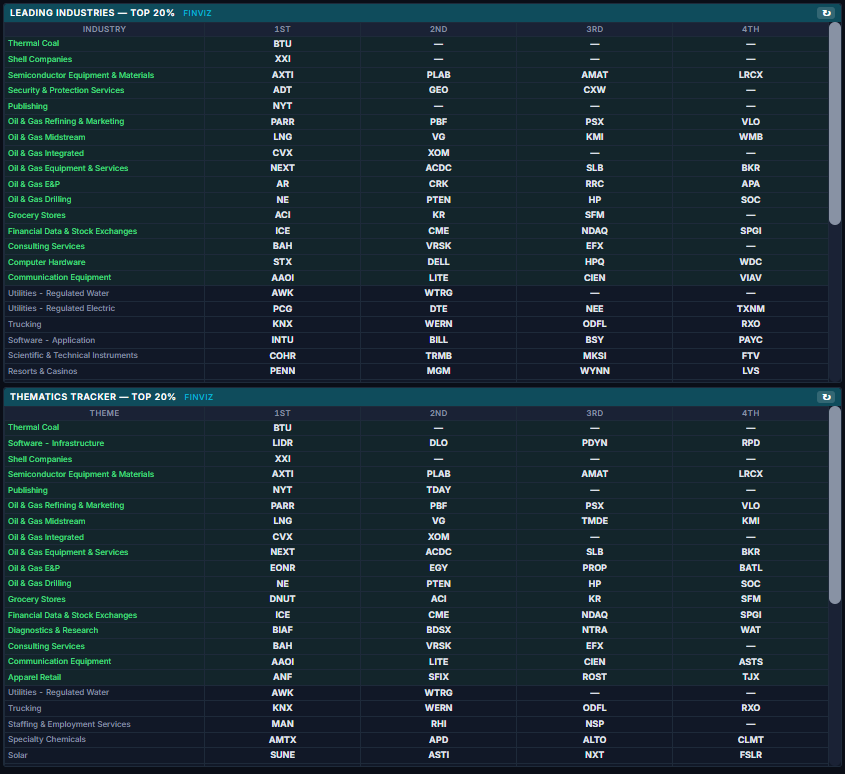Select ticker BILL
This screenshot has width=845, height=774.
click(x=439, y=340)
